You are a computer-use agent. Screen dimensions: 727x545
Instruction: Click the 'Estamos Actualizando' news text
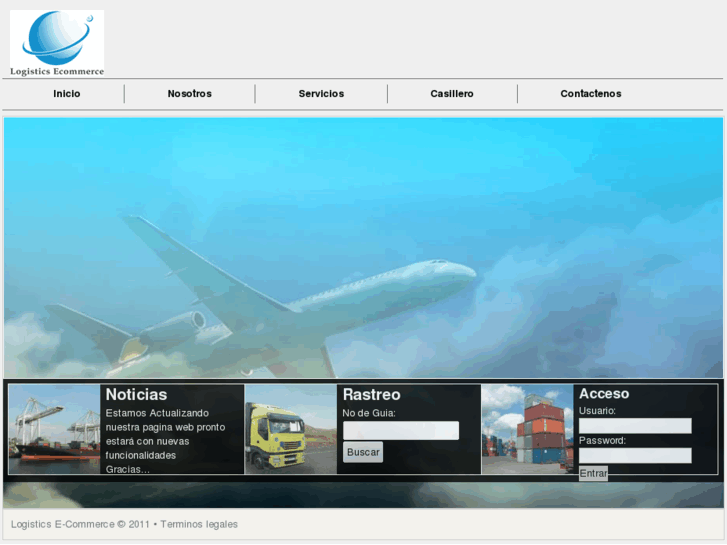(157, 413)
